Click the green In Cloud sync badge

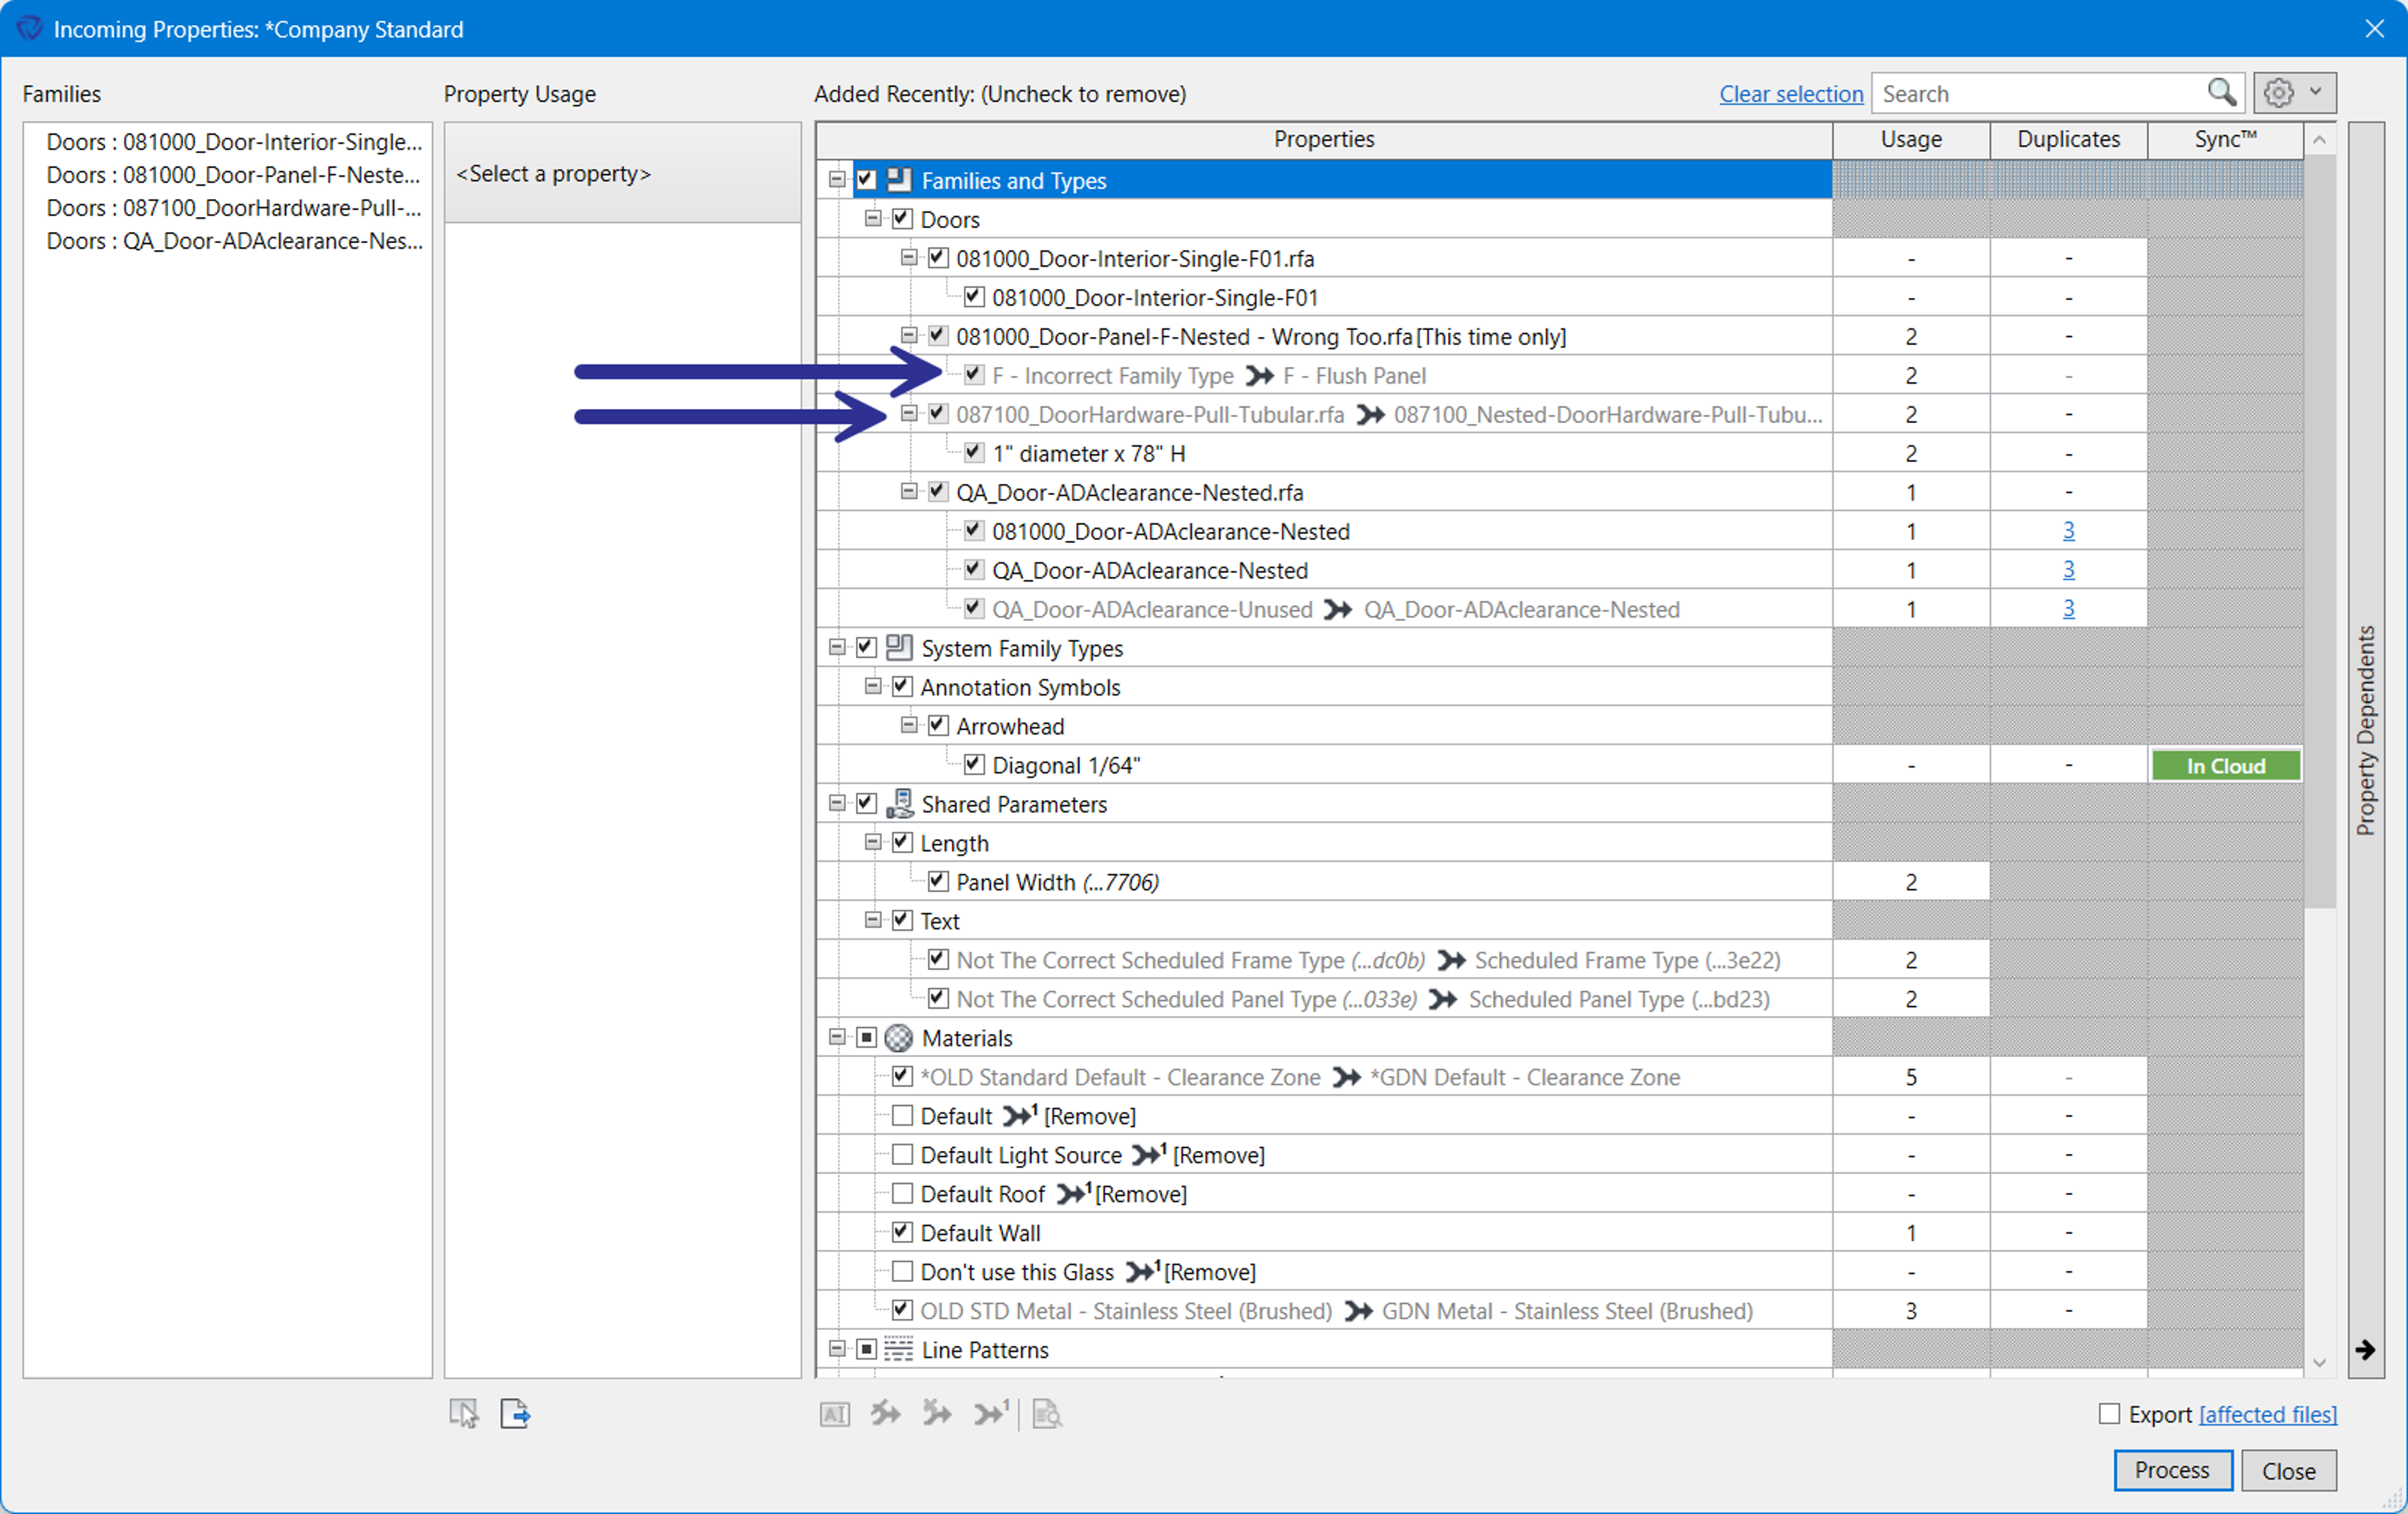(2226, 766)
